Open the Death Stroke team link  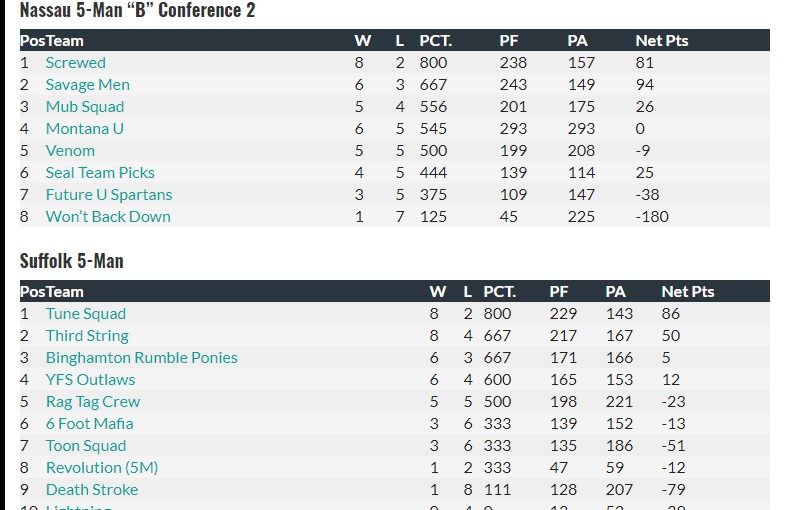tap(92, 489)
